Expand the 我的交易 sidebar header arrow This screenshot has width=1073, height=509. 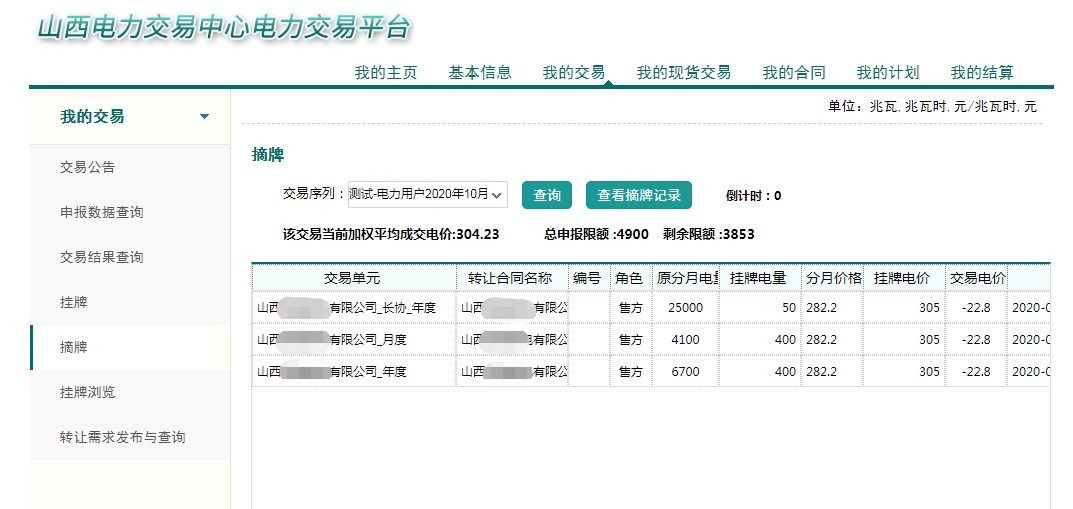tap(204, 117)
